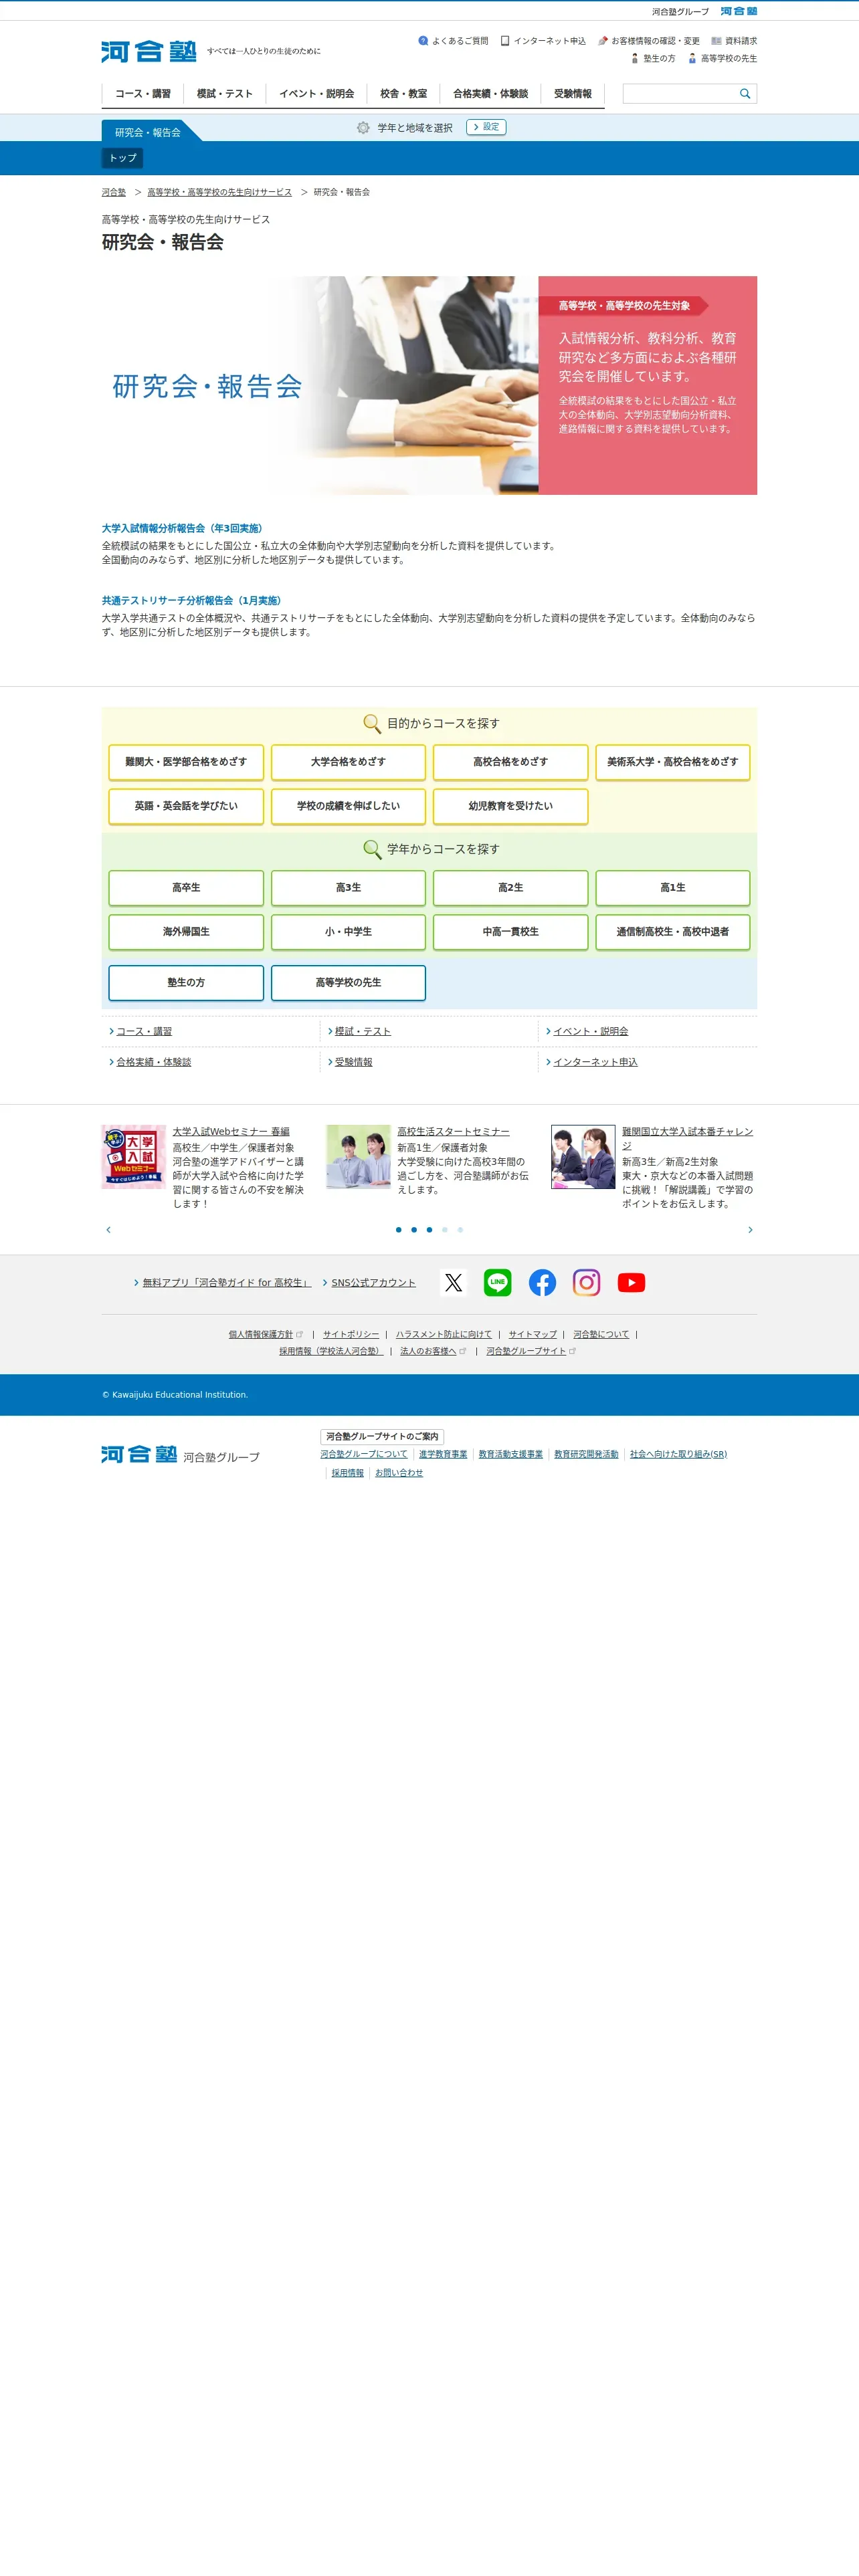Screen dimensions: 859x2576
Task: Select 中高一貫校生 button
Action: tap(511, 932)
